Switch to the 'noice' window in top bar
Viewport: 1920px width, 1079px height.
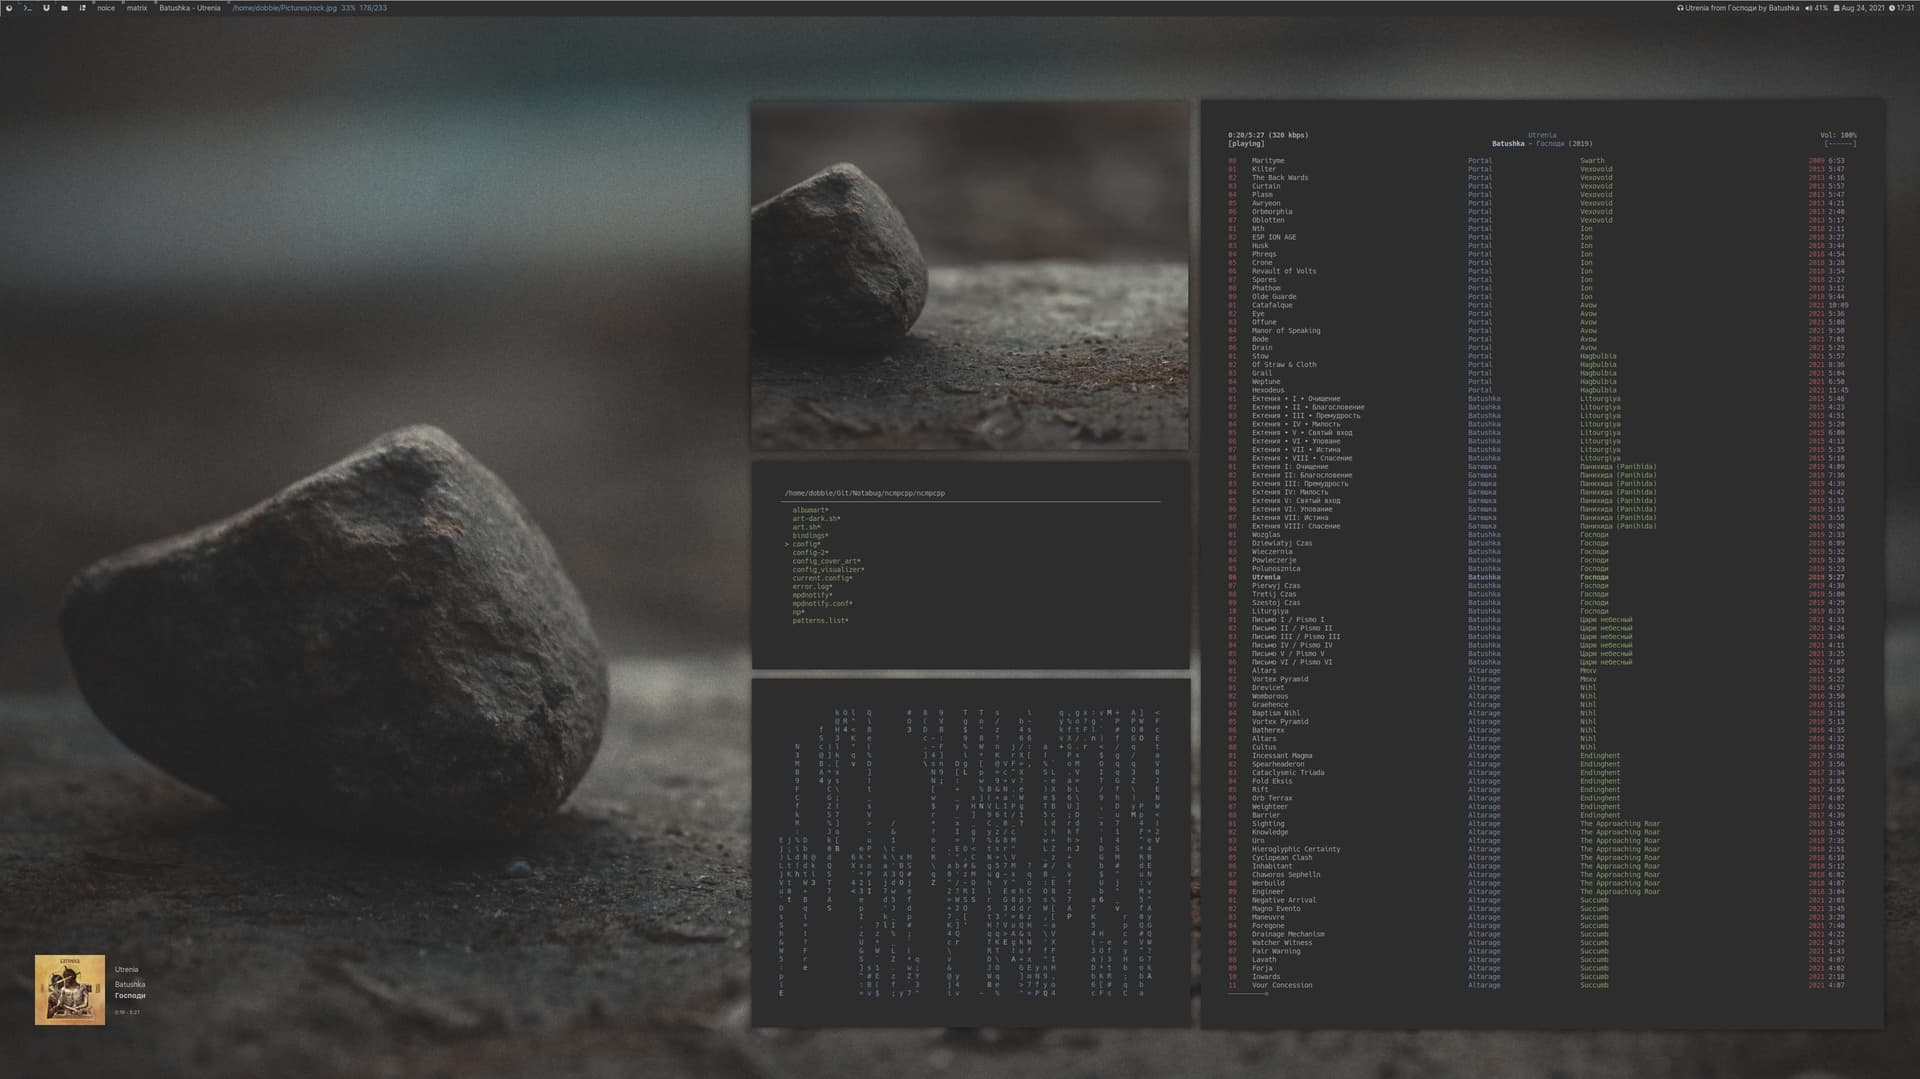tap(106, 8)
